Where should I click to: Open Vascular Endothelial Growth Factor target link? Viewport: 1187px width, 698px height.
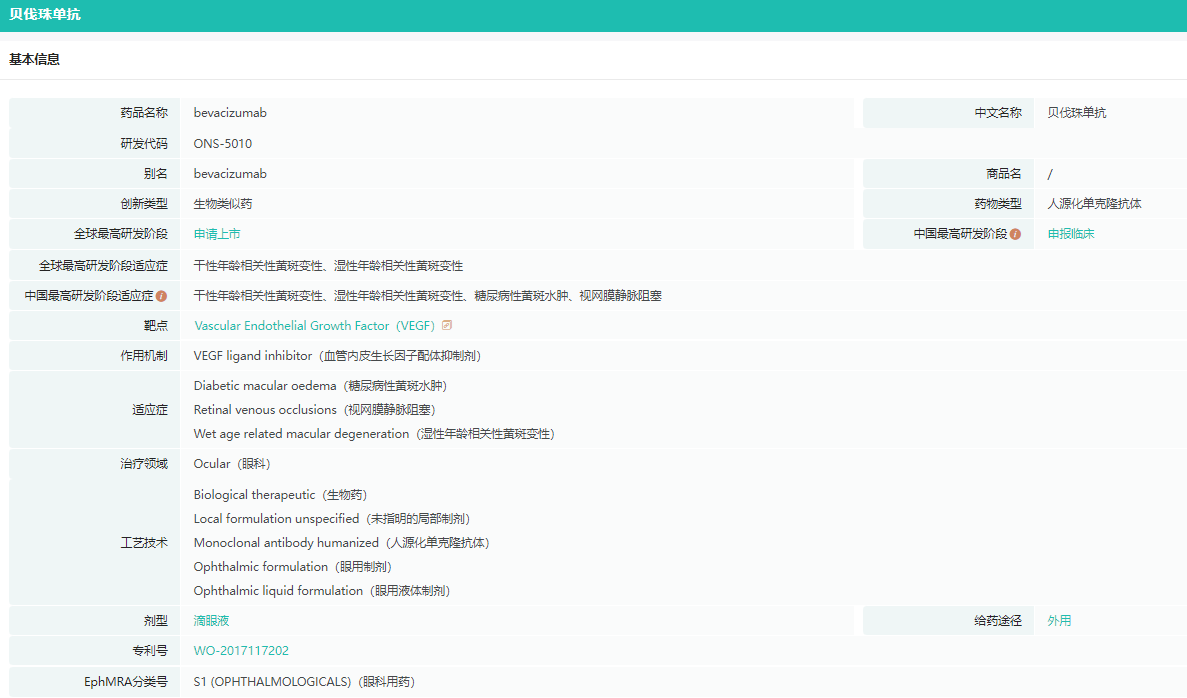pos(315,326)
